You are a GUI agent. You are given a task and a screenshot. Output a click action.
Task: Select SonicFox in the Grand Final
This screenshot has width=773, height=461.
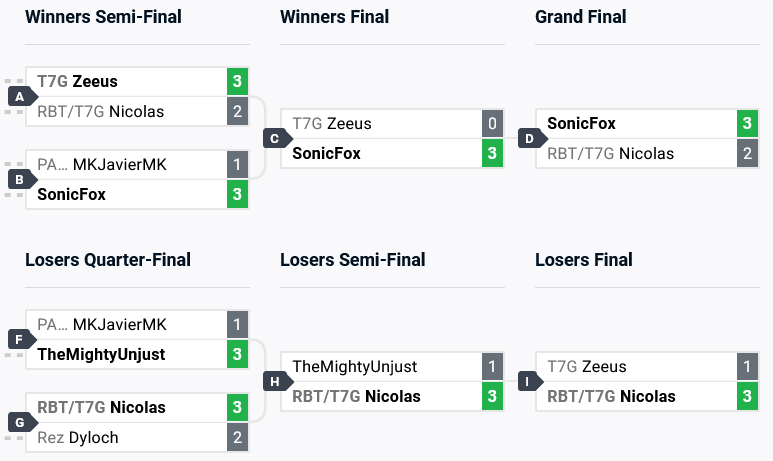[x=582, y=124]
